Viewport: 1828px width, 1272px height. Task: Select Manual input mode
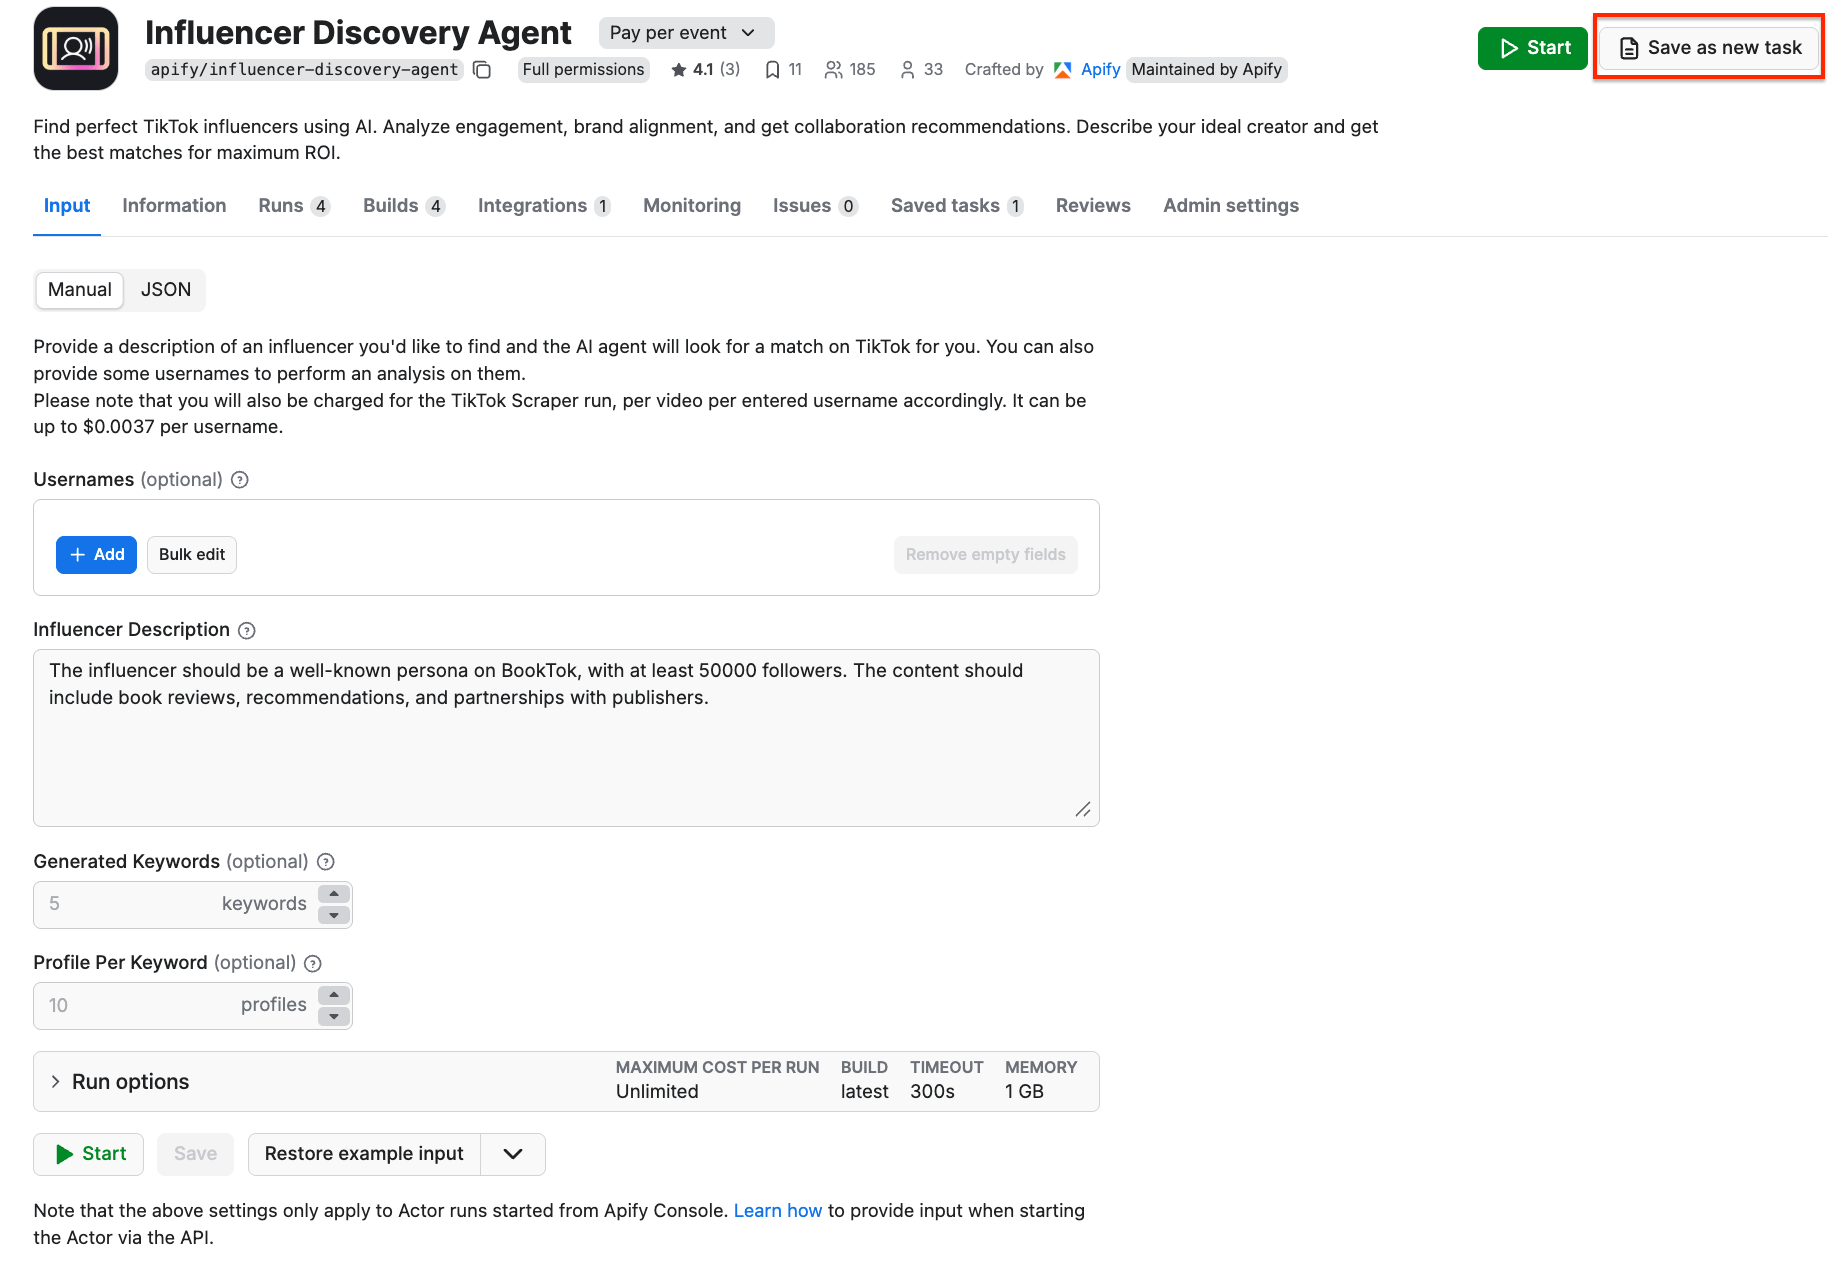tap(79, 290)
